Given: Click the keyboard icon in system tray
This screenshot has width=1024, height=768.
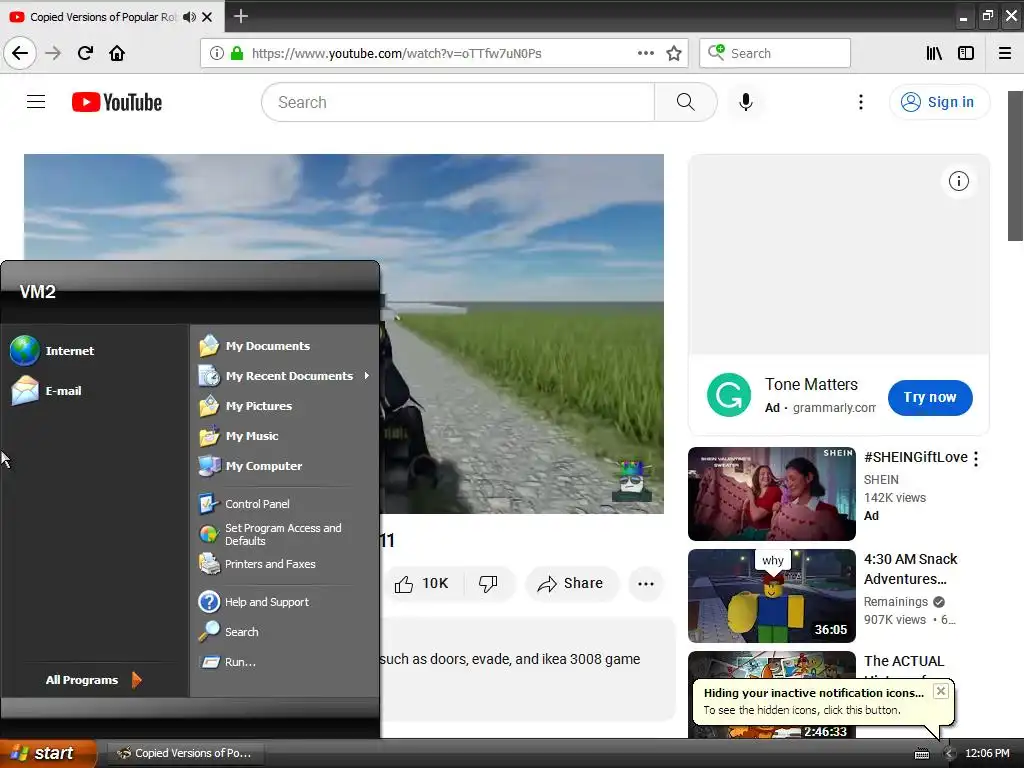Looking at the screenshot, I should pos(921,754).
